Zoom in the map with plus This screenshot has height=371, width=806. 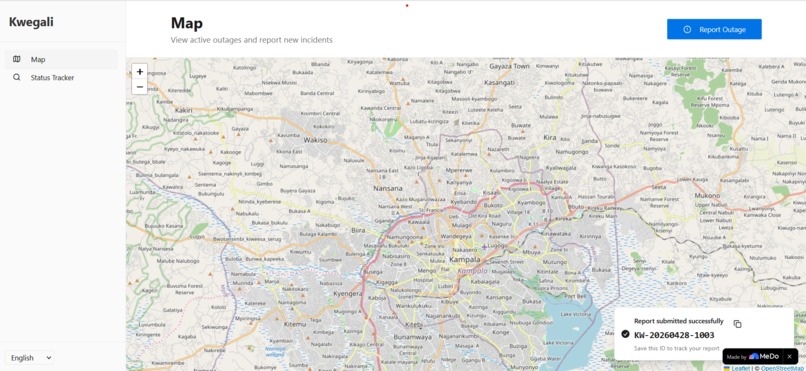coord(139,71)
